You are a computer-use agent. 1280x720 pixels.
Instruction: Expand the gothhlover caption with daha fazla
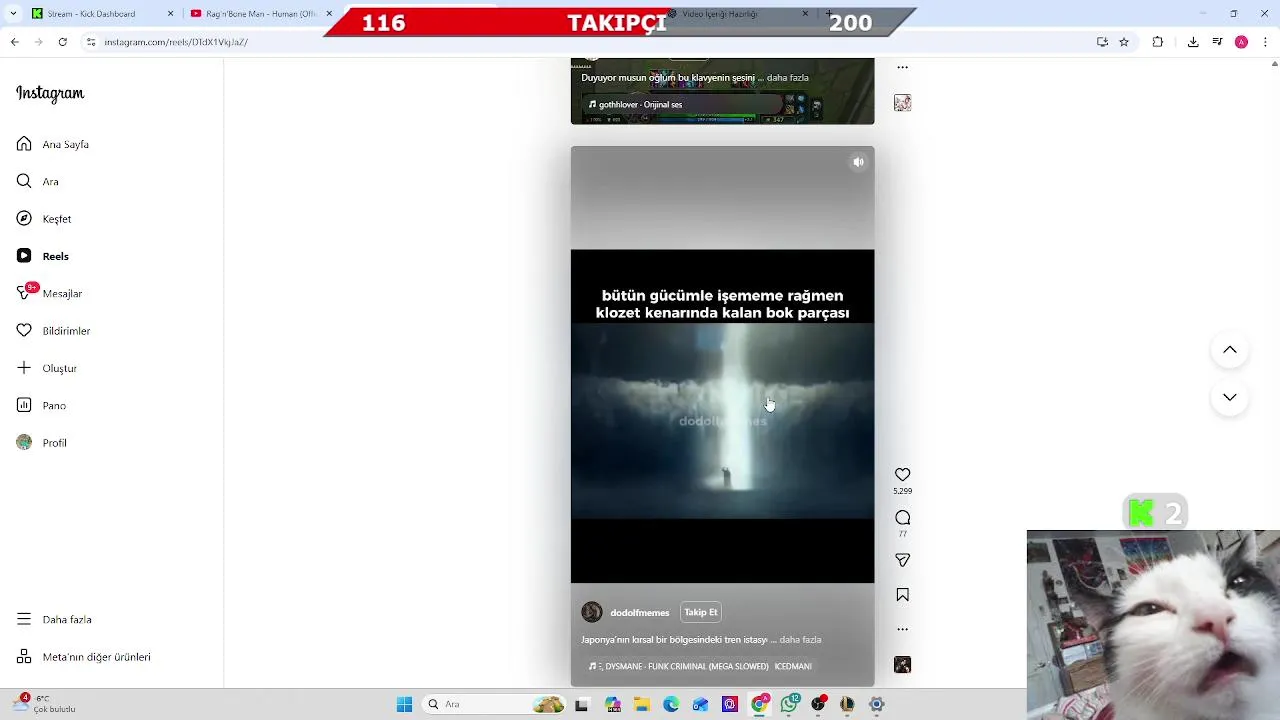[788, 78]
